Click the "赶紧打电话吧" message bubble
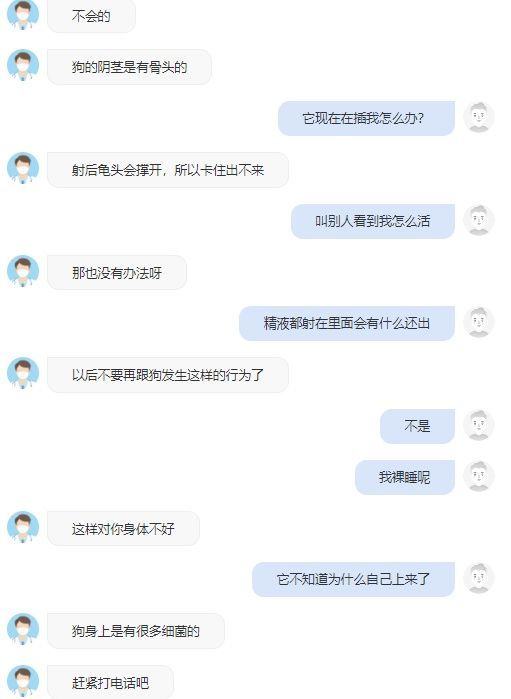The width and height of the screenshot is (511, 699). click(111, 683)
